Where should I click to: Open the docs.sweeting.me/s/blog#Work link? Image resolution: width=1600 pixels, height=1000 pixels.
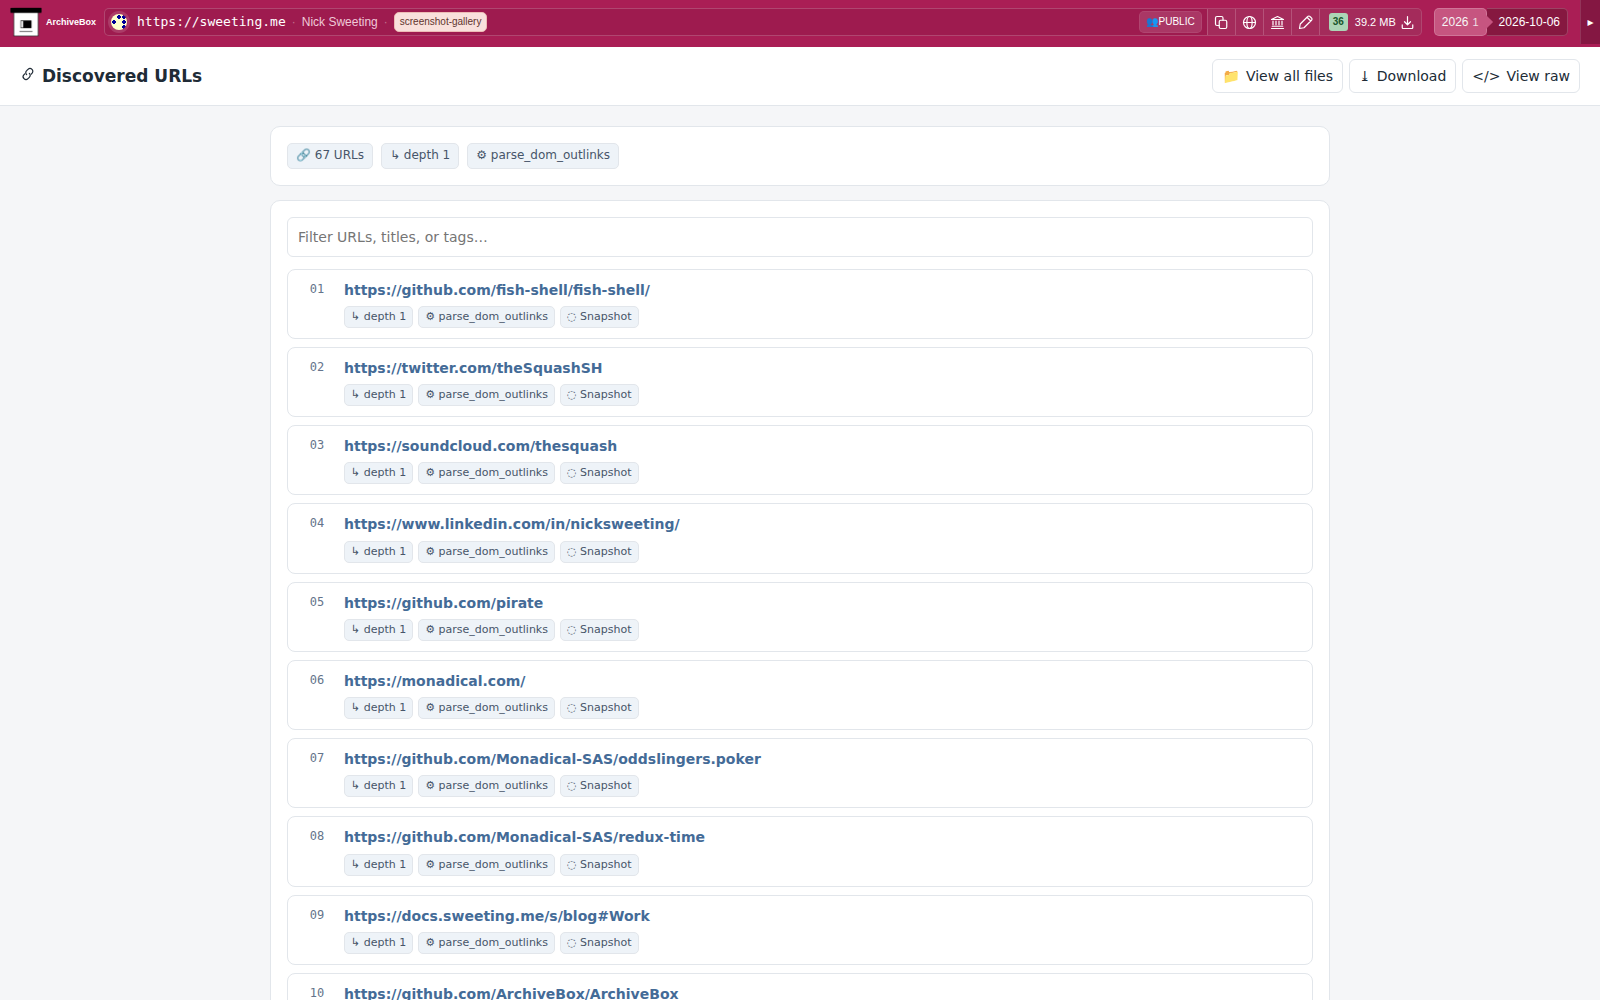[497, 916]
